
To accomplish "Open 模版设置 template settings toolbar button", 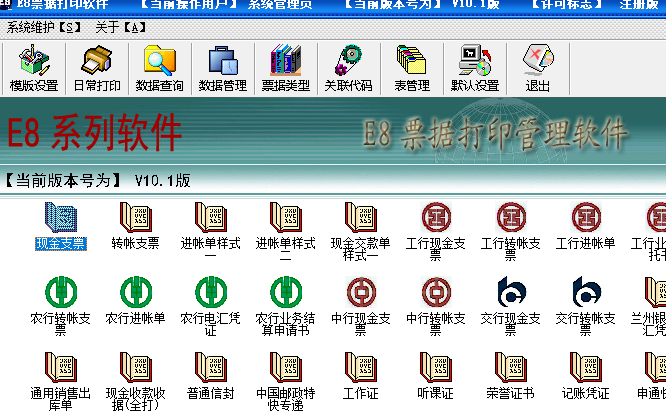I will [34, 68].
